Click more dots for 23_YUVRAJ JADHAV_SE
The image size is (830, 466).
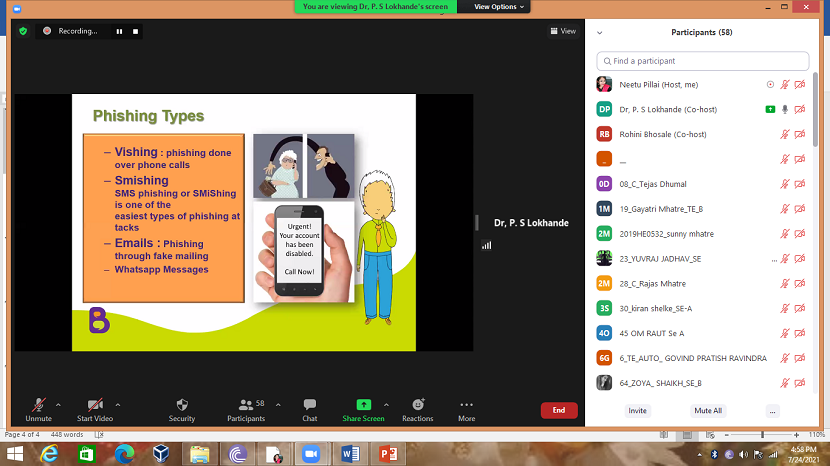[774, 259]
